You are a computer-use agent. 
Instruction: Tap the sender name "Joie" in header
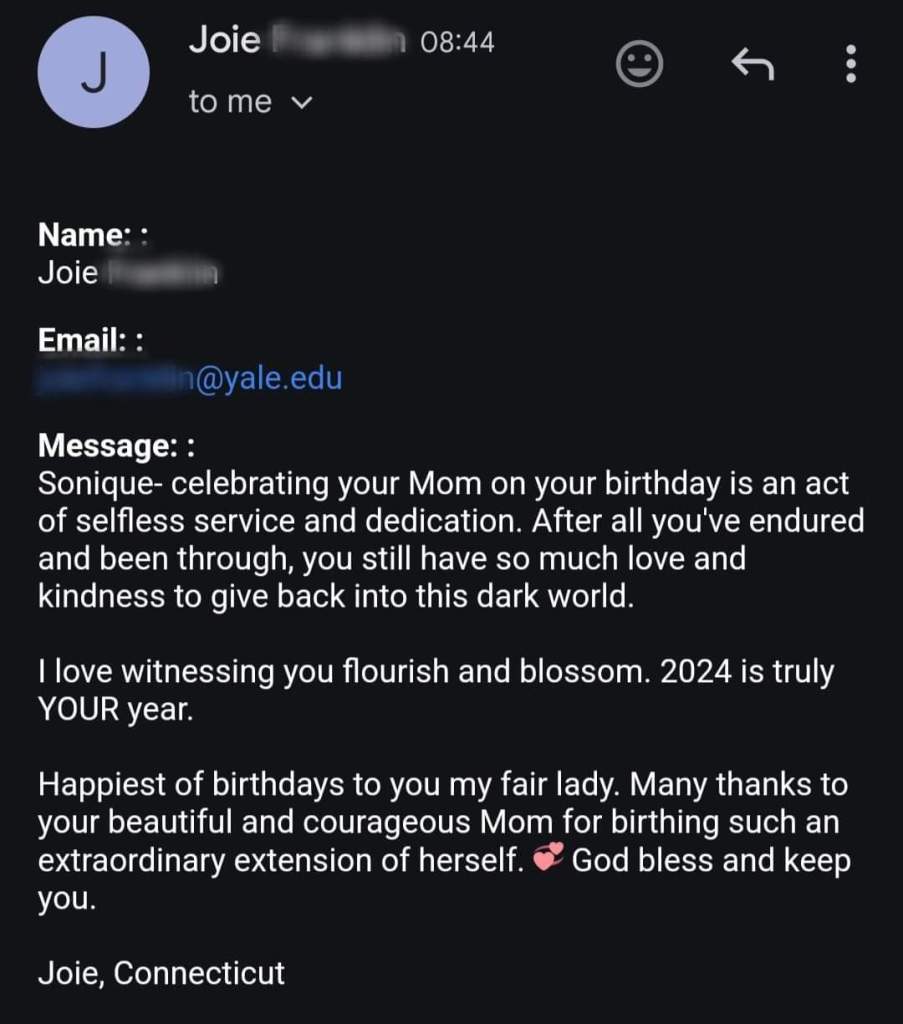[224, 41]
